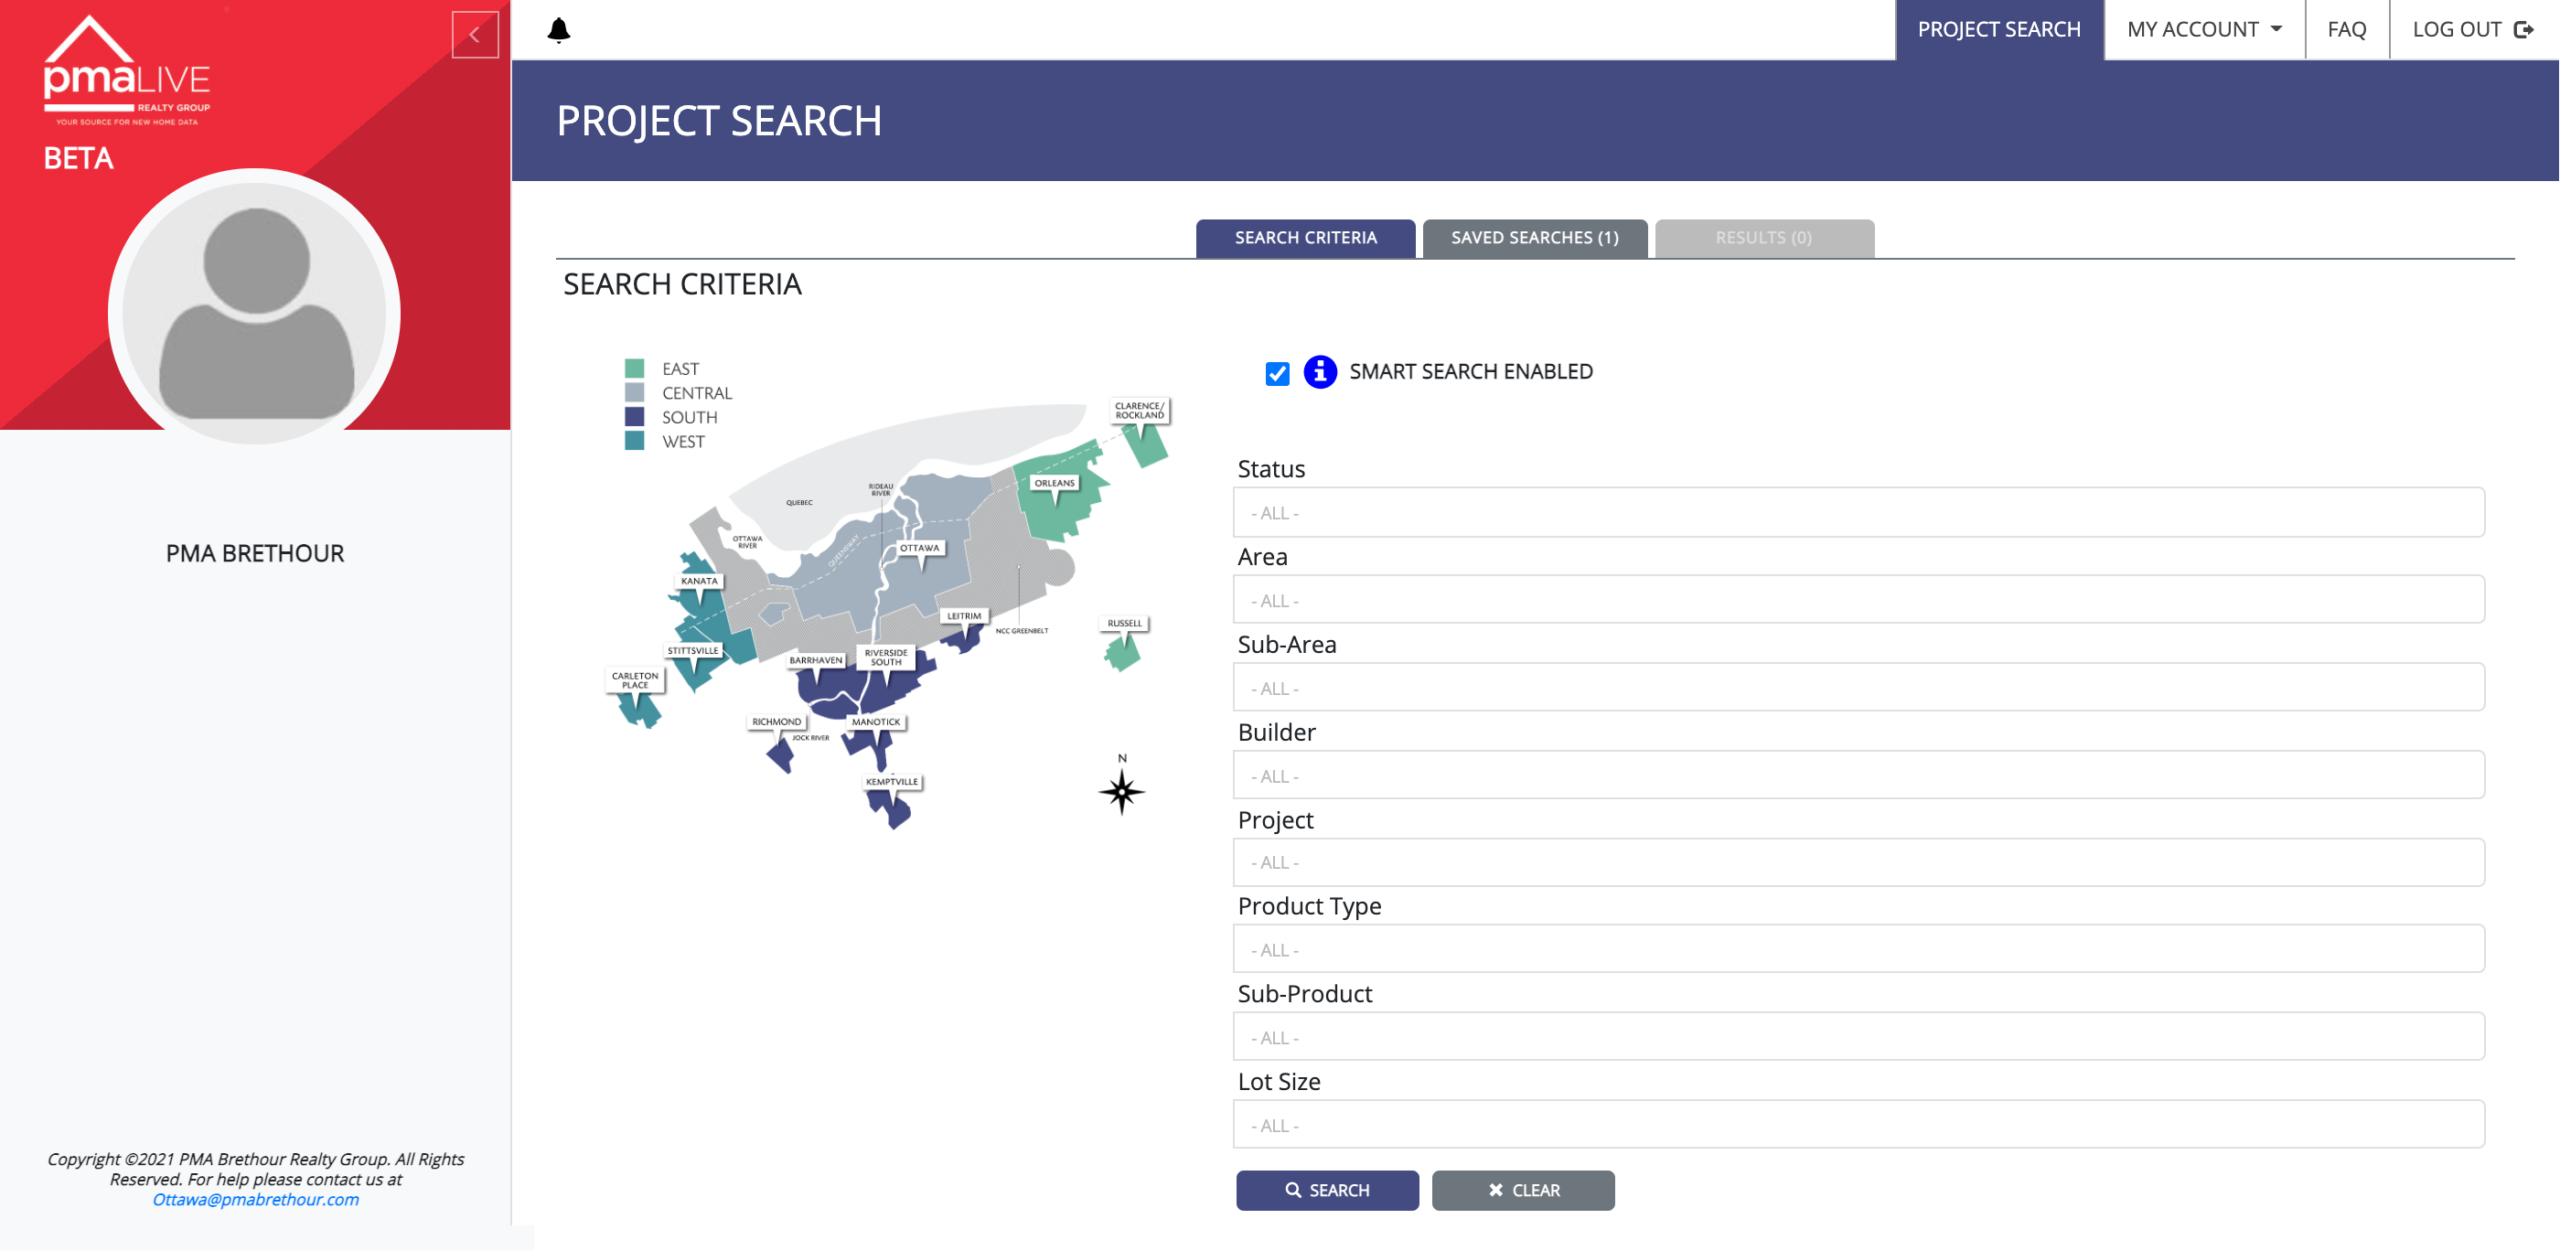Click the East legend color swatch
Image resolution: width=2560 pixels, height=1251 pixels.
pyautogui.click(x=634, y=368)
